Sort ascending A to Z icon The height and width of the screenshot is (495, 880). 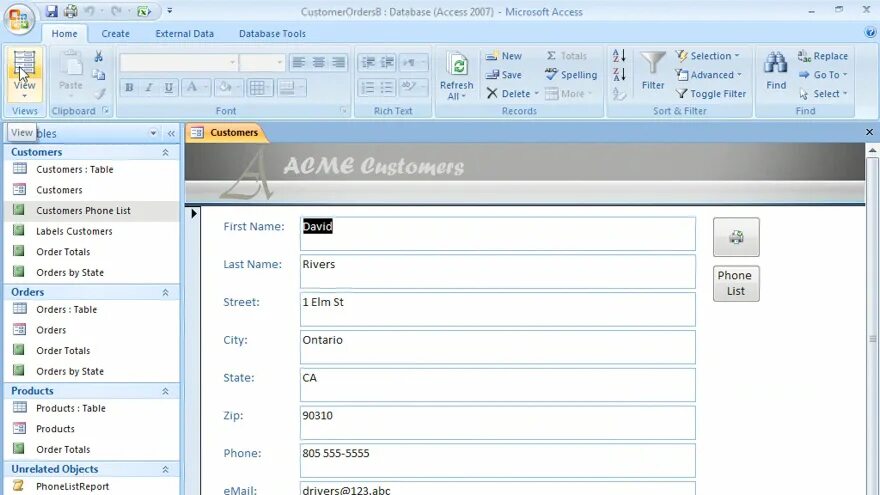tap(619, 56)
